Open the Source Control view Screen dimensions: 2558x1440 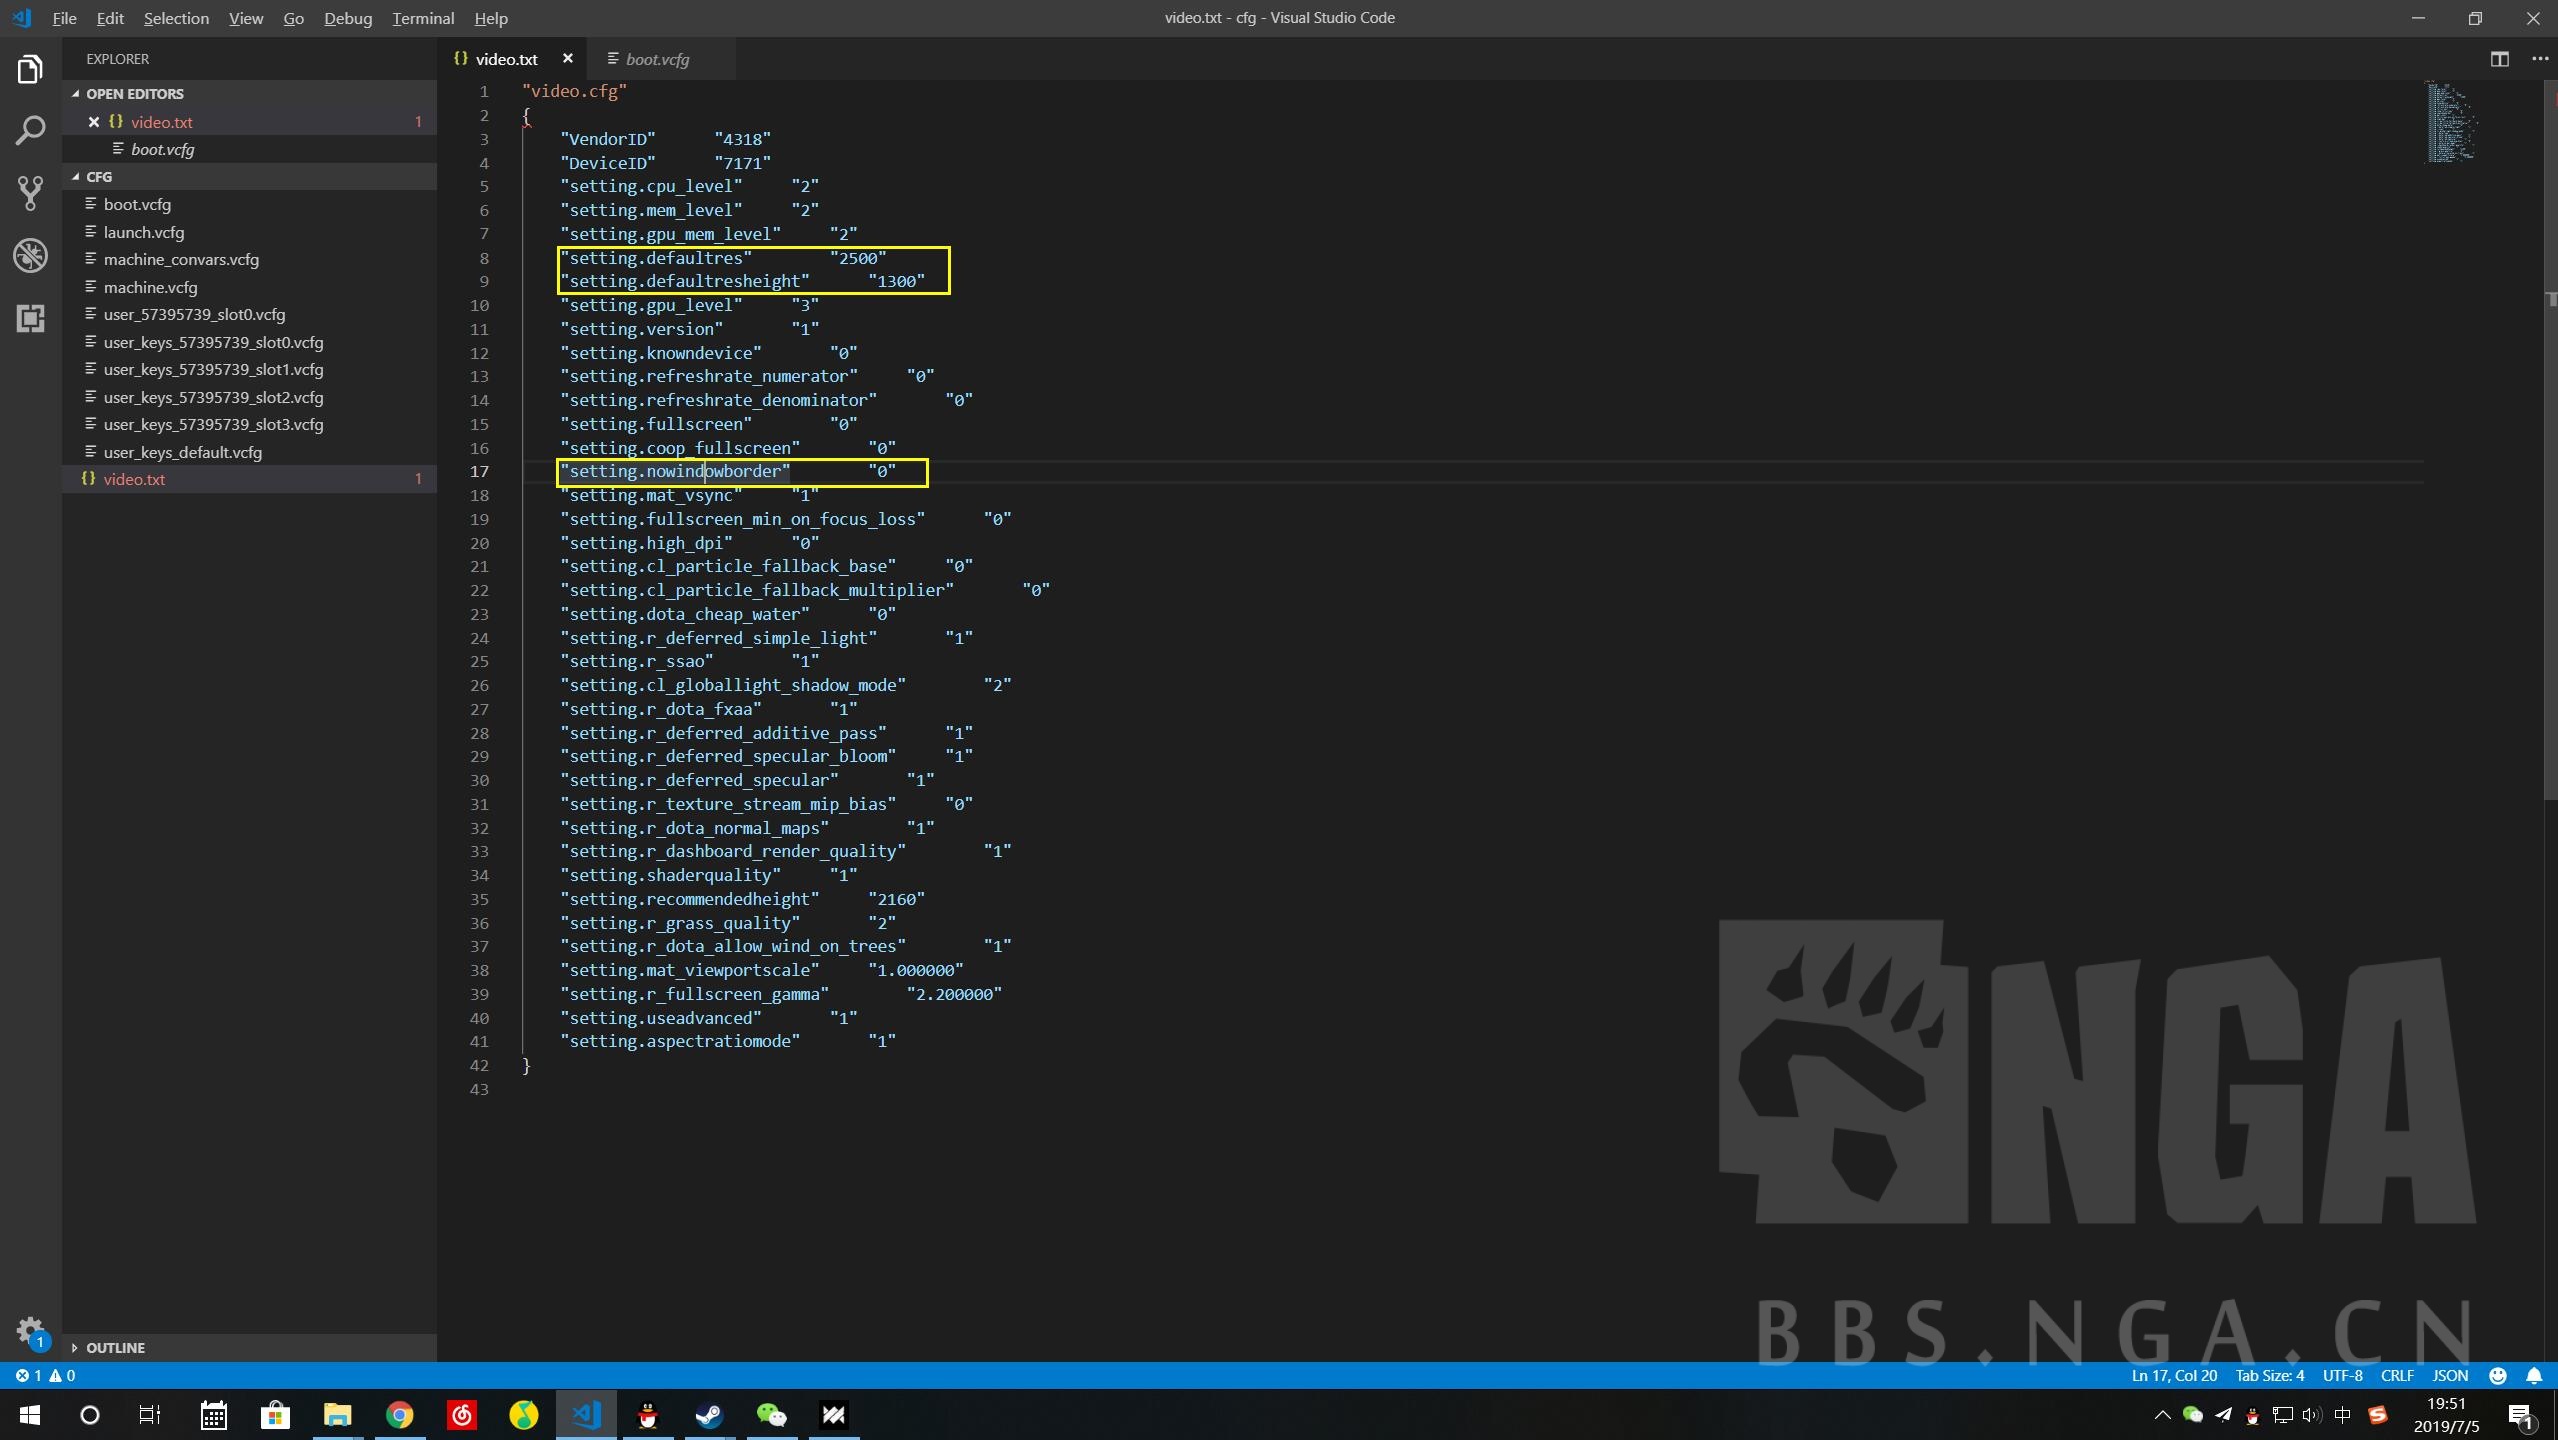tap(30, 192)
